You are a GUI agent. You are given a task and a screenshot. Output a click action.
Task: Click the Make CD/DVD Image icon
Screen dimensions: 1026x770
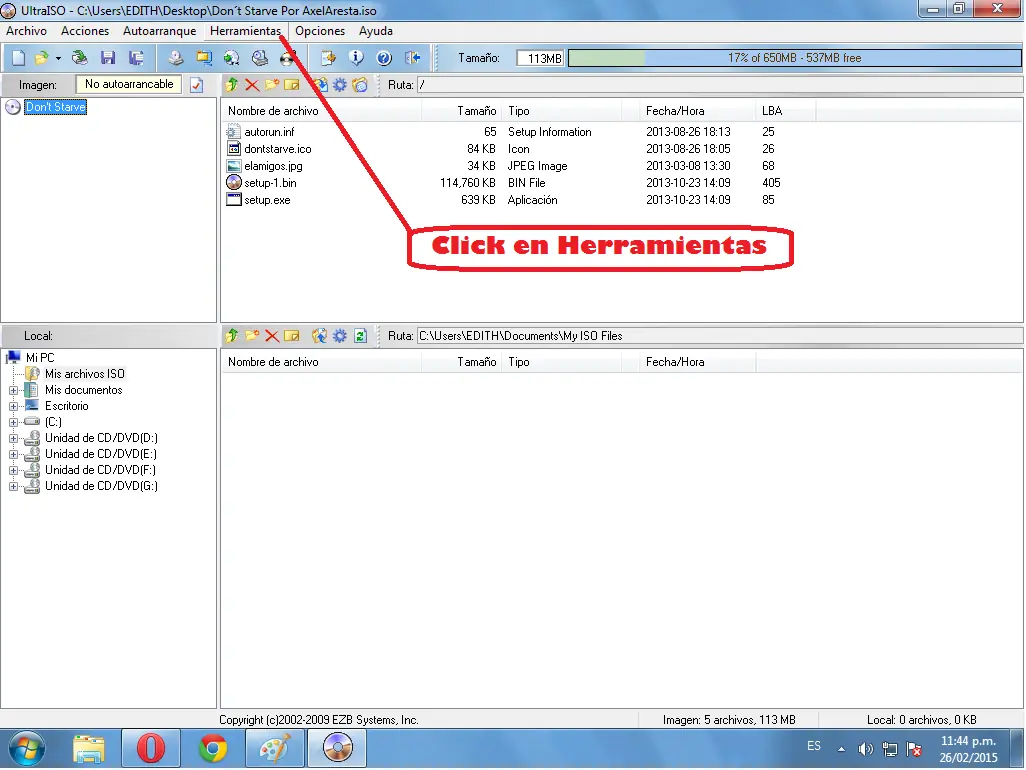175,58
